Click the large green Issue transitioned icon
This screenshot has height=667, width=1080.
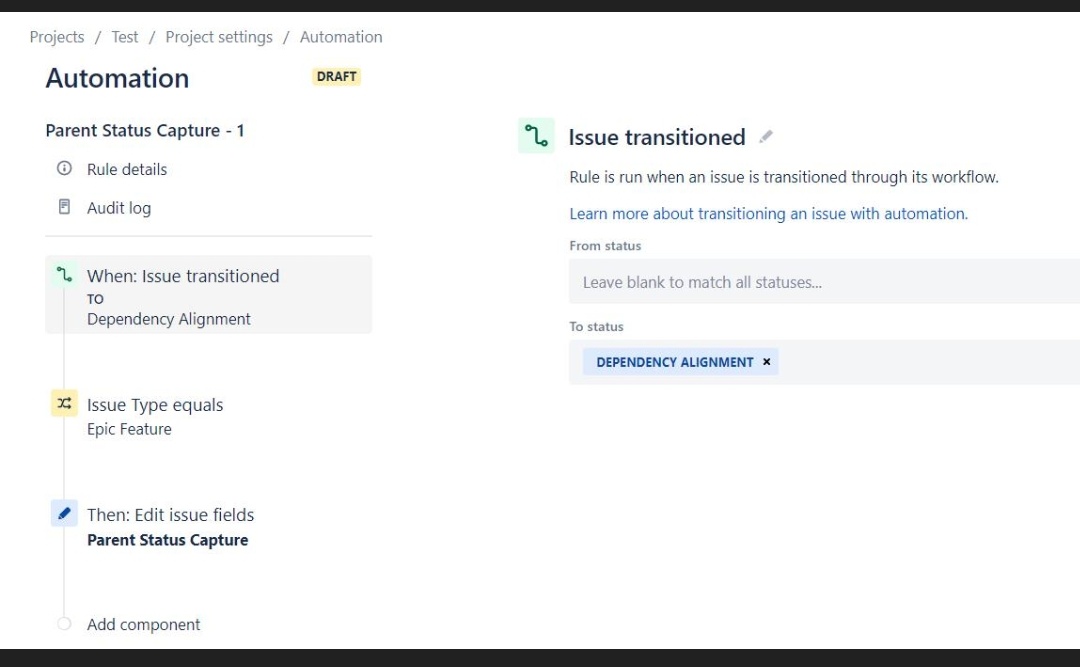537,136
